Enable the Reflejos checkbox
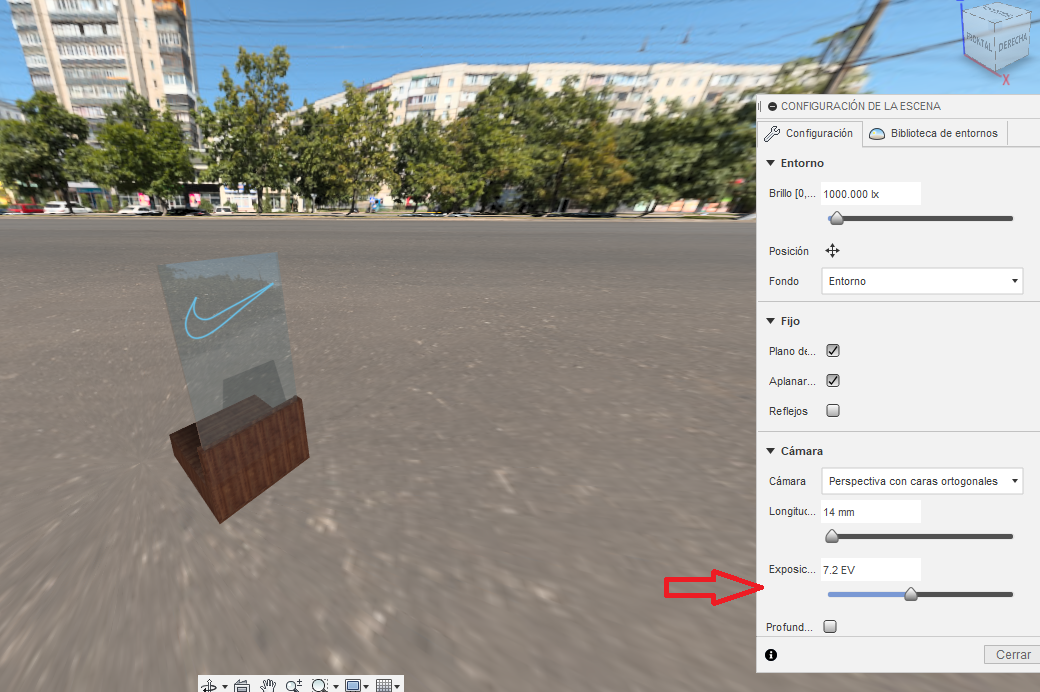The image size is (1040, 692). tap(833, 411)
